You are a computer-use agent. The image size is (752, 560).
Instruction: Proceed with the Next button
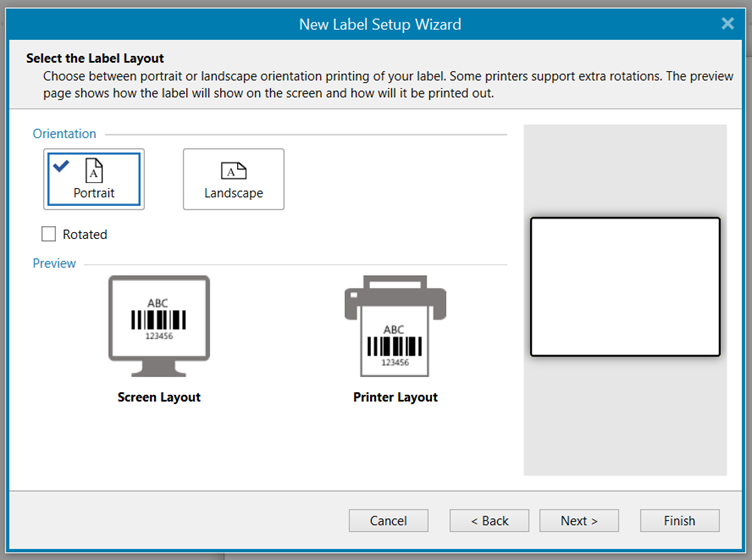pyautogui.click(x=579, y=520)
